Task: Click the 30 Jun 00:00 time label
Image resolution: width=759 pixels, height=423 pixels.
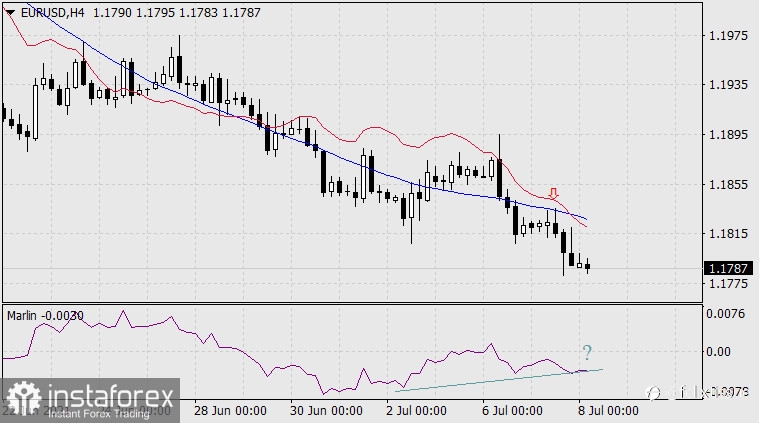Action: [x=326, y=411]
